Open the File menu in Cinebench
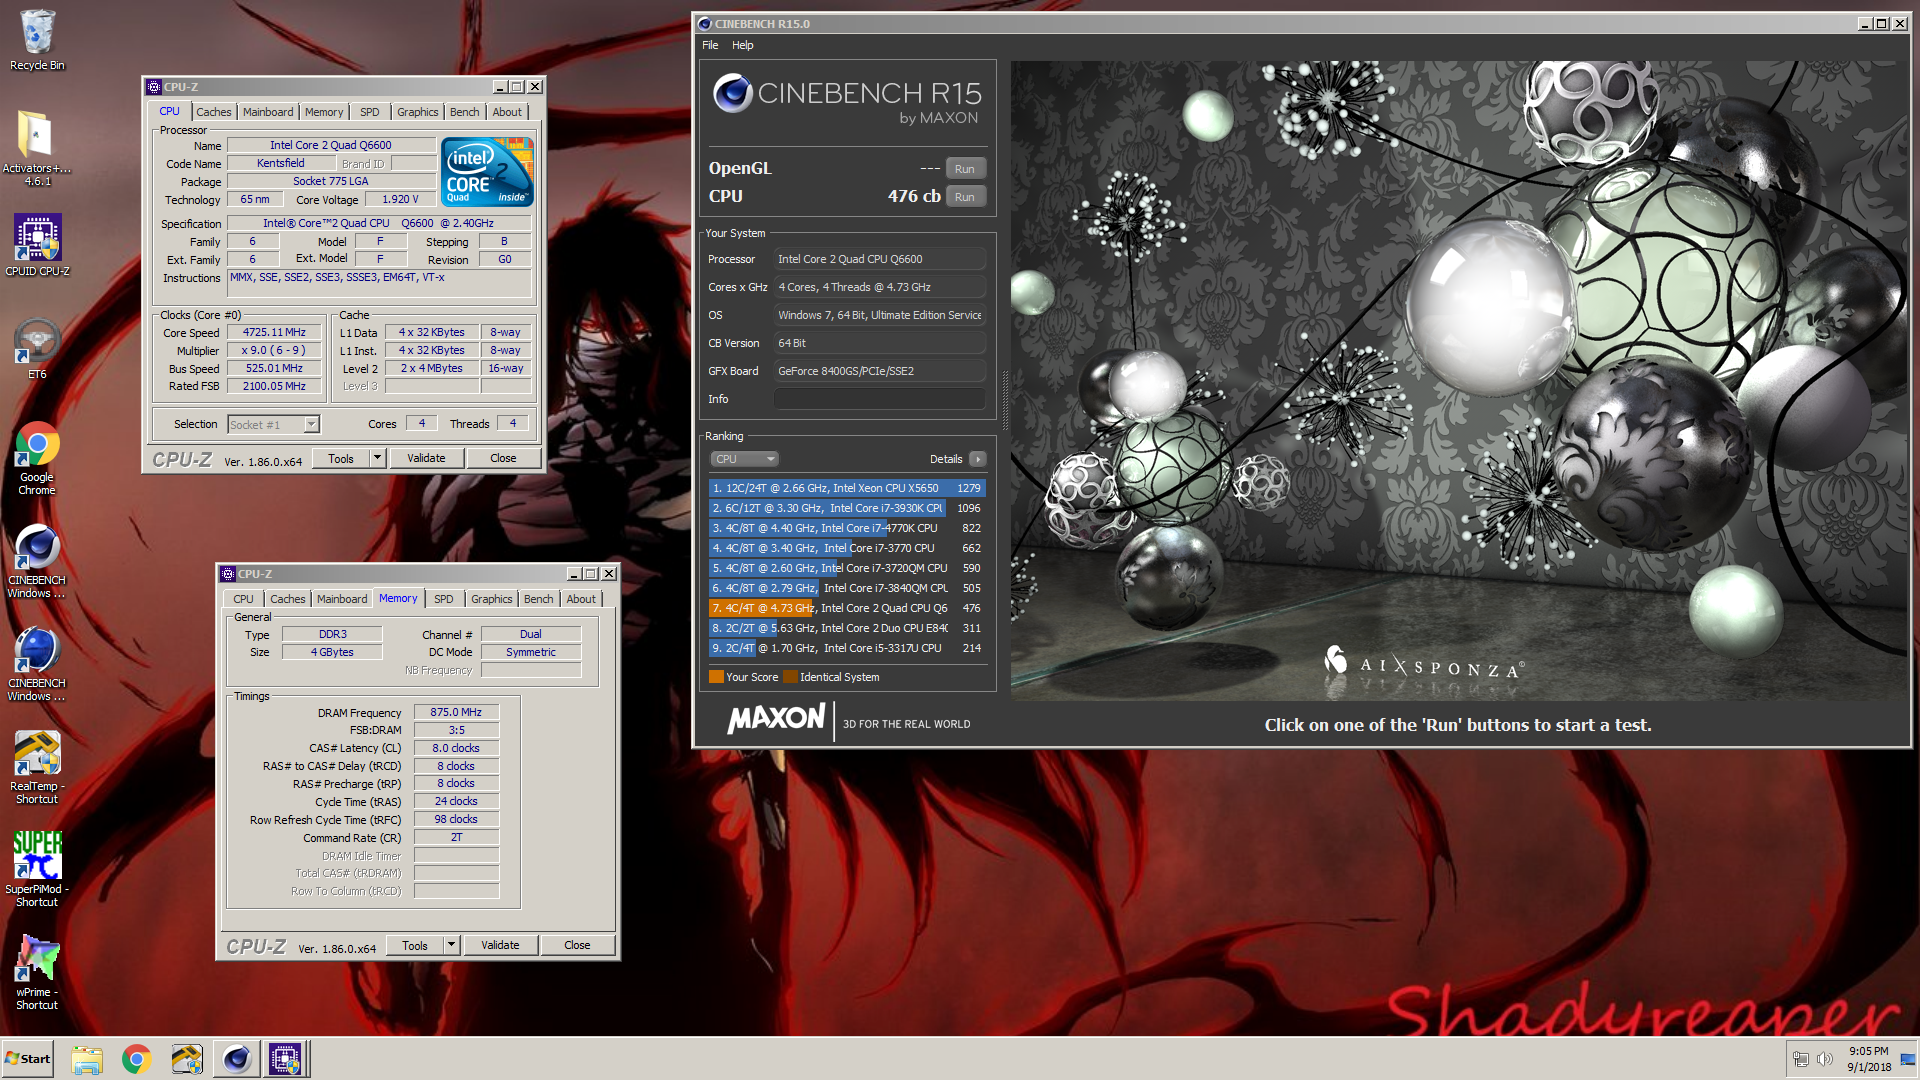This screenshot has width=1920, height=1080. tap(710, 45)
